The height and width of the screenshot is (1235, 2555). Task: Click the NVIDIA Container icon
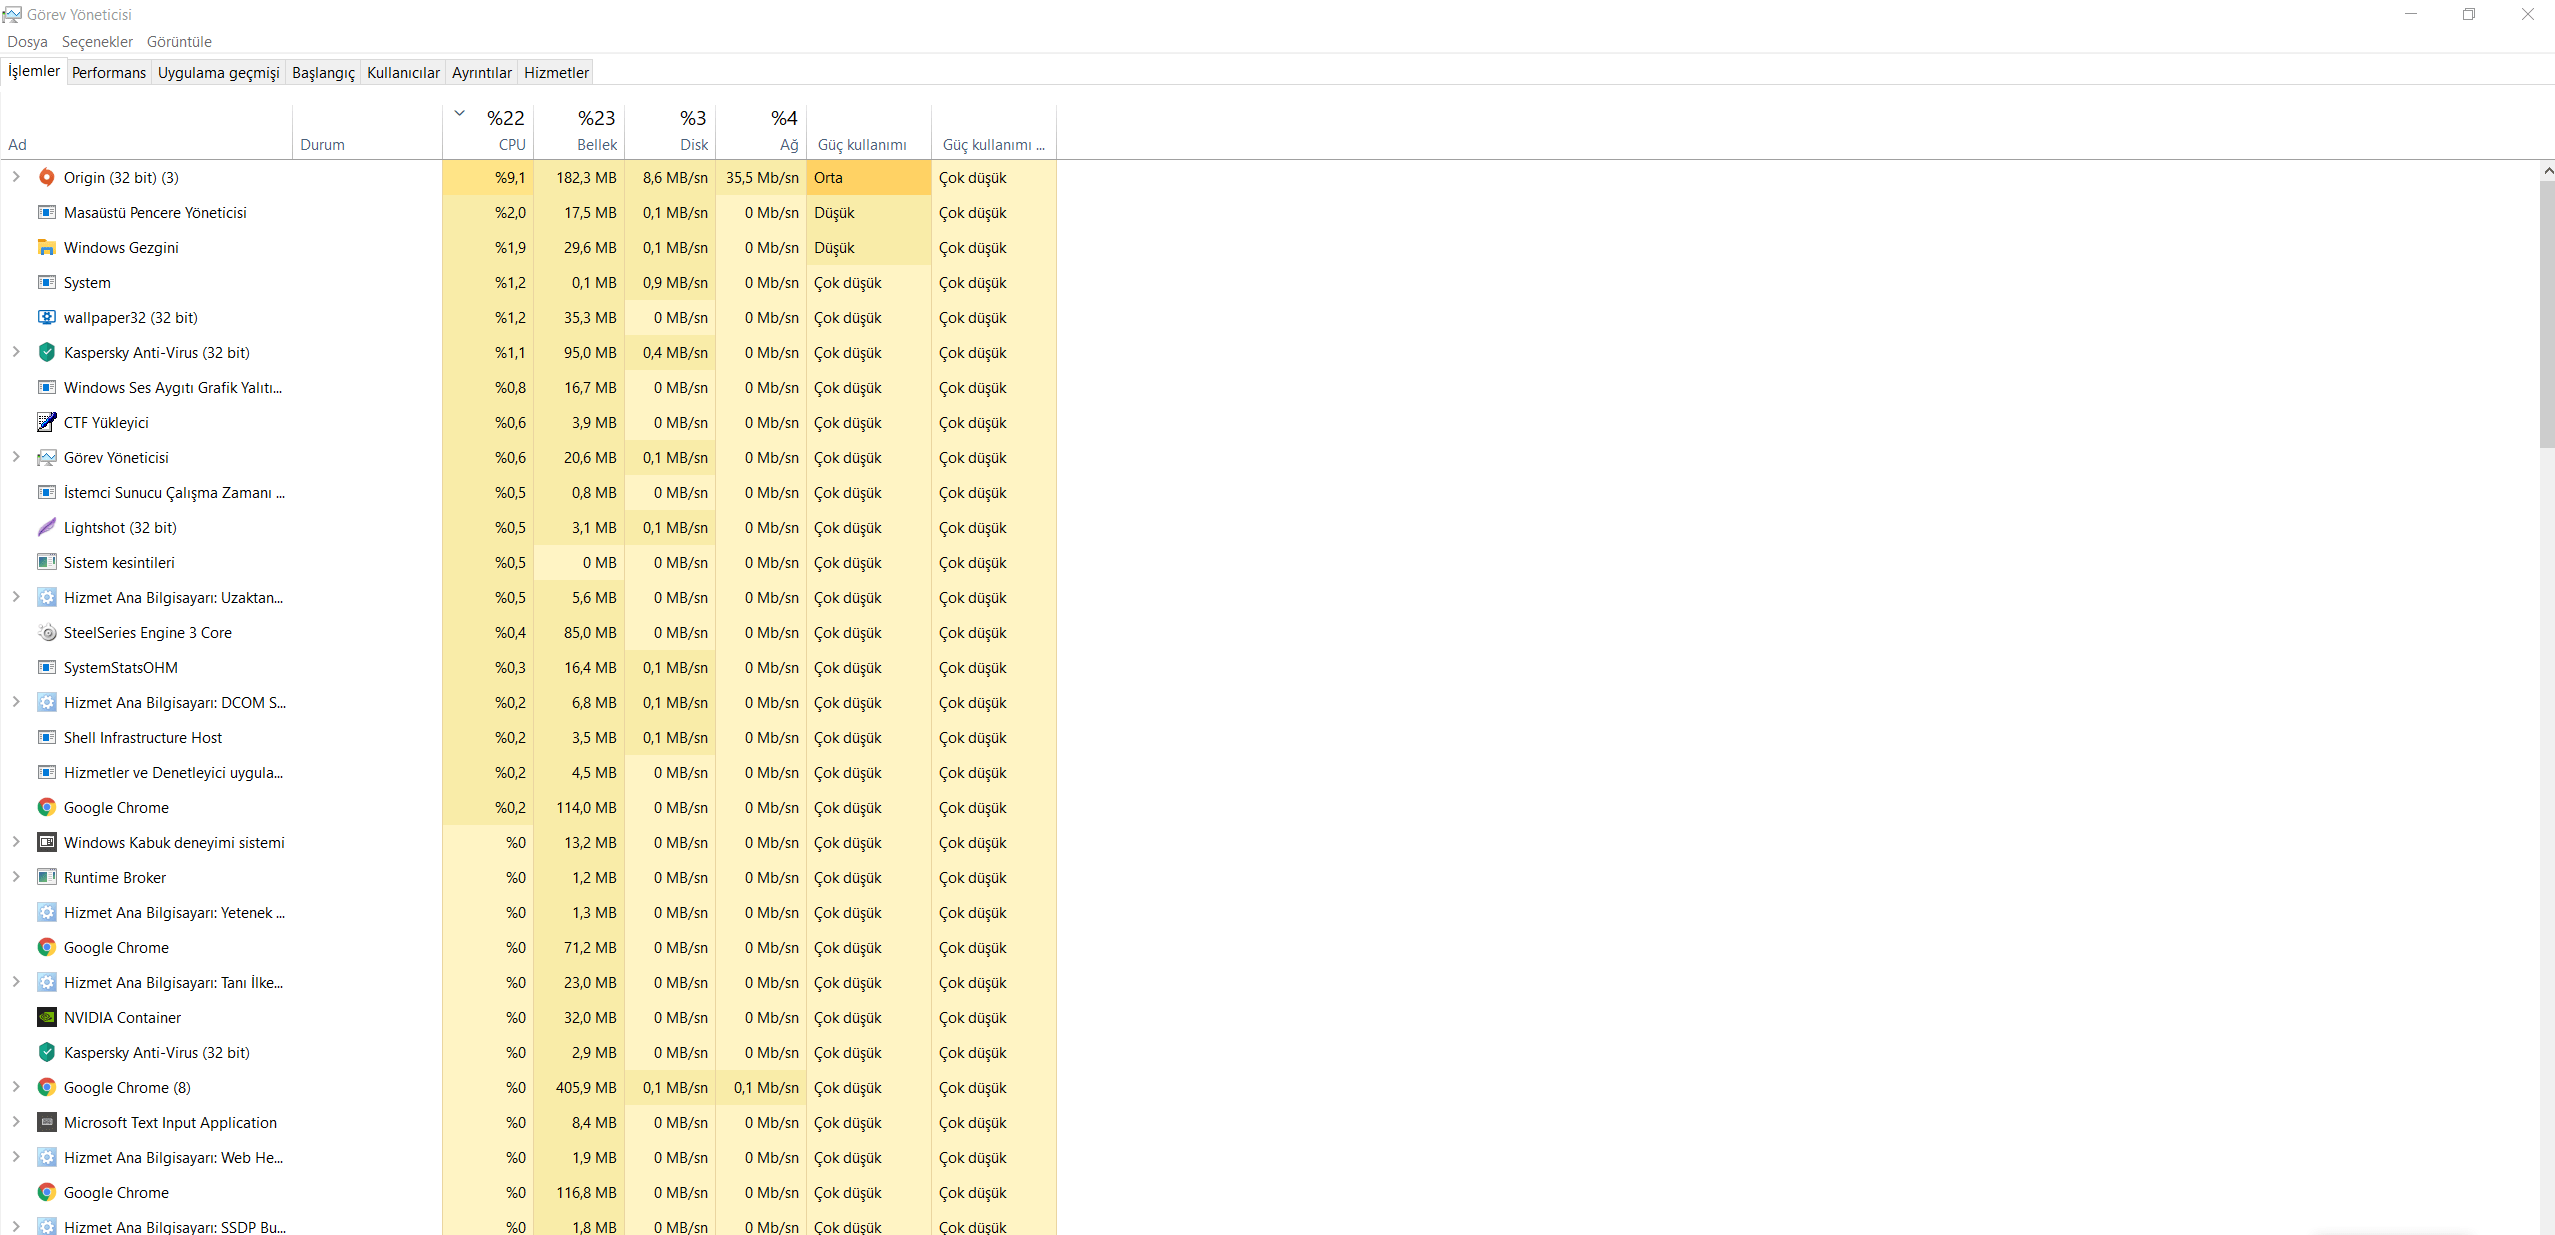46,1017
